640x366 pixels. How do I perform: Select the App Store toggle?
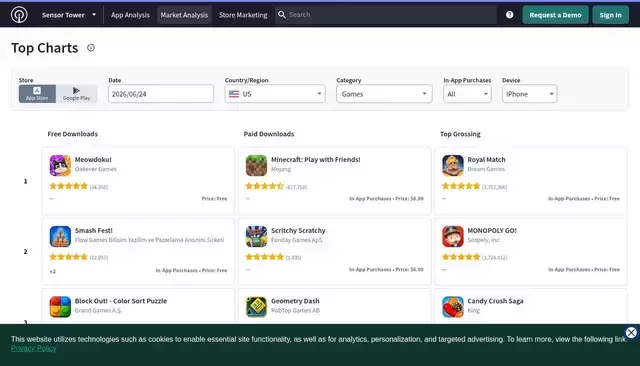(x=37, y=94)
